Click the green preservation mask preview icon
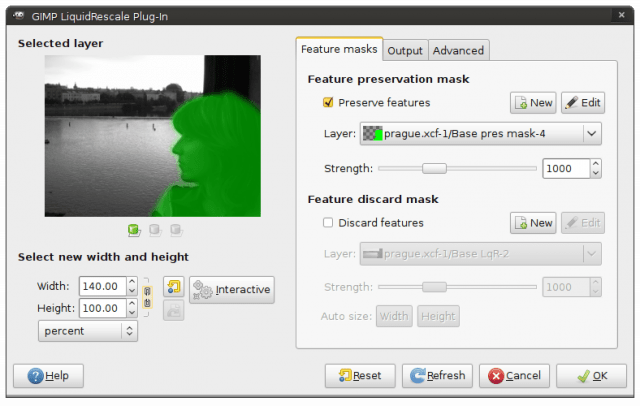Viewport: 640px width, 406px height. click(x=134, y=230)
